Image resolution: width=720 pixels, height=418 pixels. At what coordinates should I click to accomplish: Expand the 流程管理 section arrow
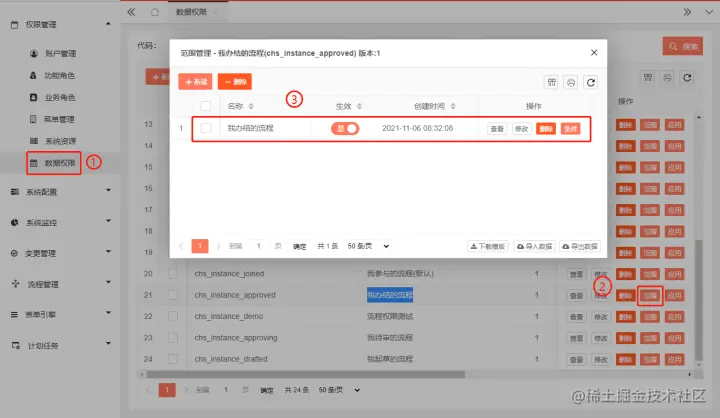pyautogui.click(x=108, y=282)
